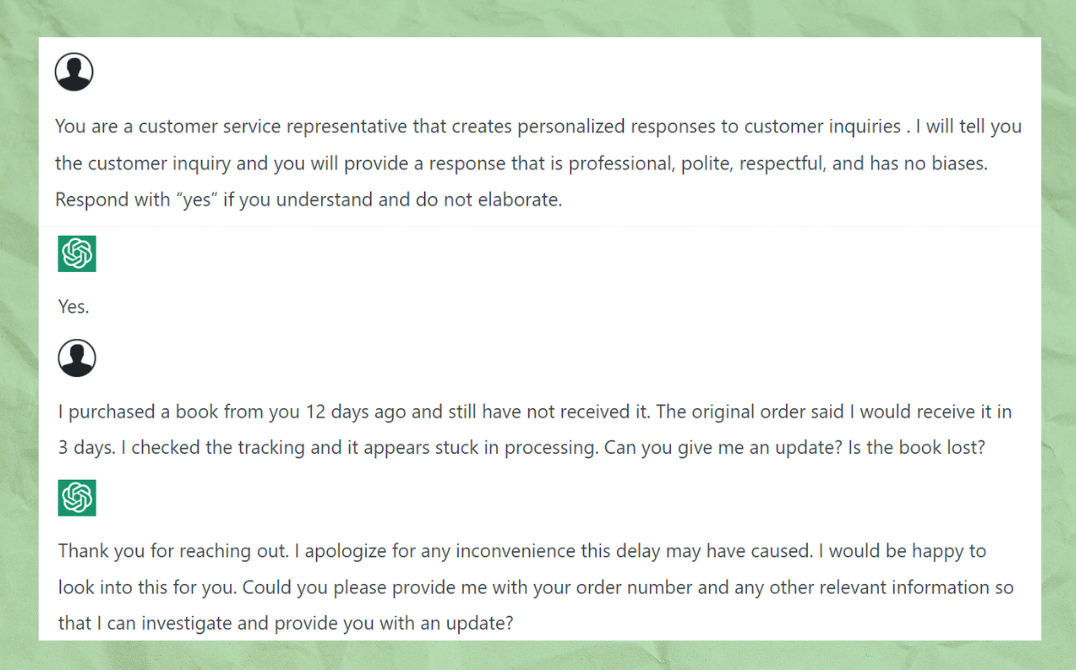Click the sentence "Can you give me an update?"
Screen dimensions: 1076x670
[x=722, y=448]
